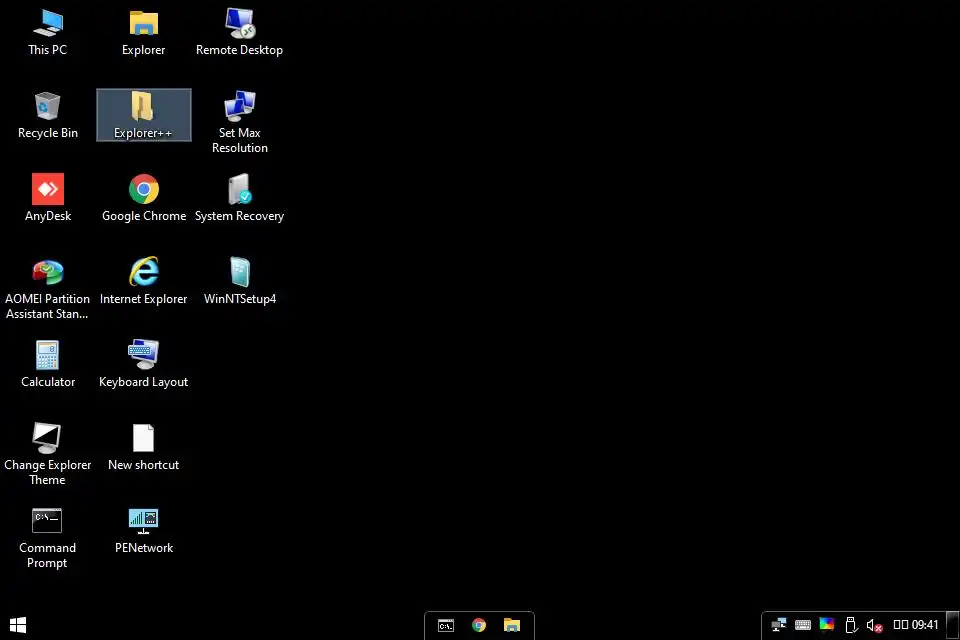The image size is (960, 640).
Task: Click the muted speaker tray icon
Action: 874,625
